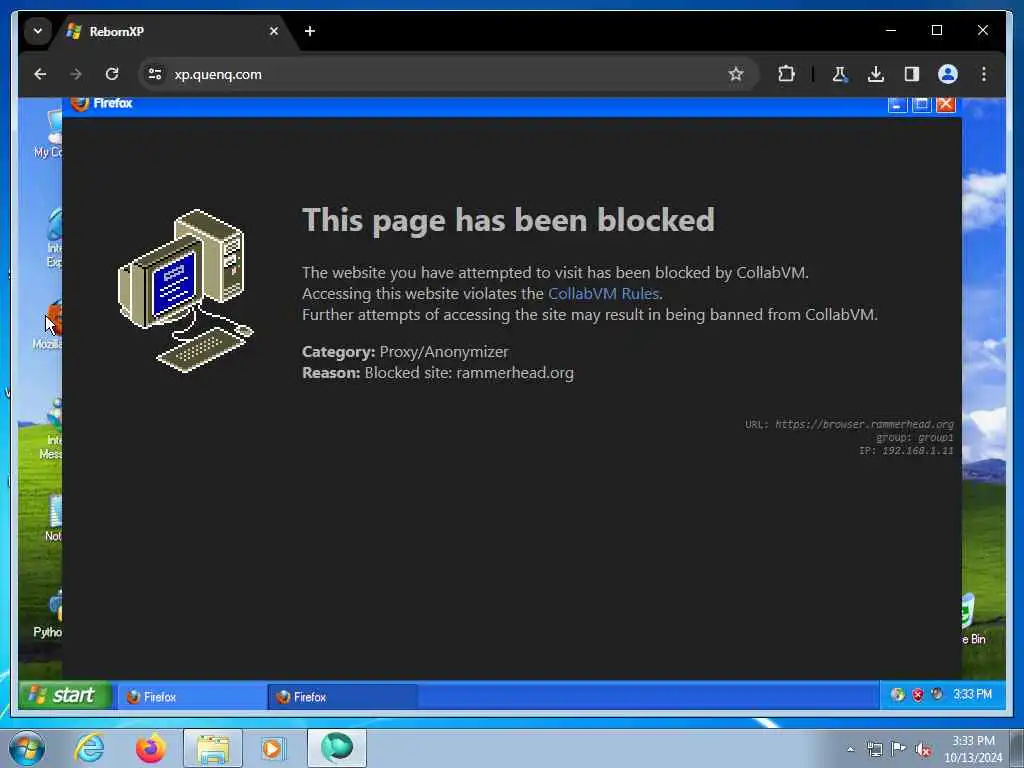Open Chrome's three-dot menu
This screenshot has width=1024, height=768.
pyautogui.click(x=984, y=74)
